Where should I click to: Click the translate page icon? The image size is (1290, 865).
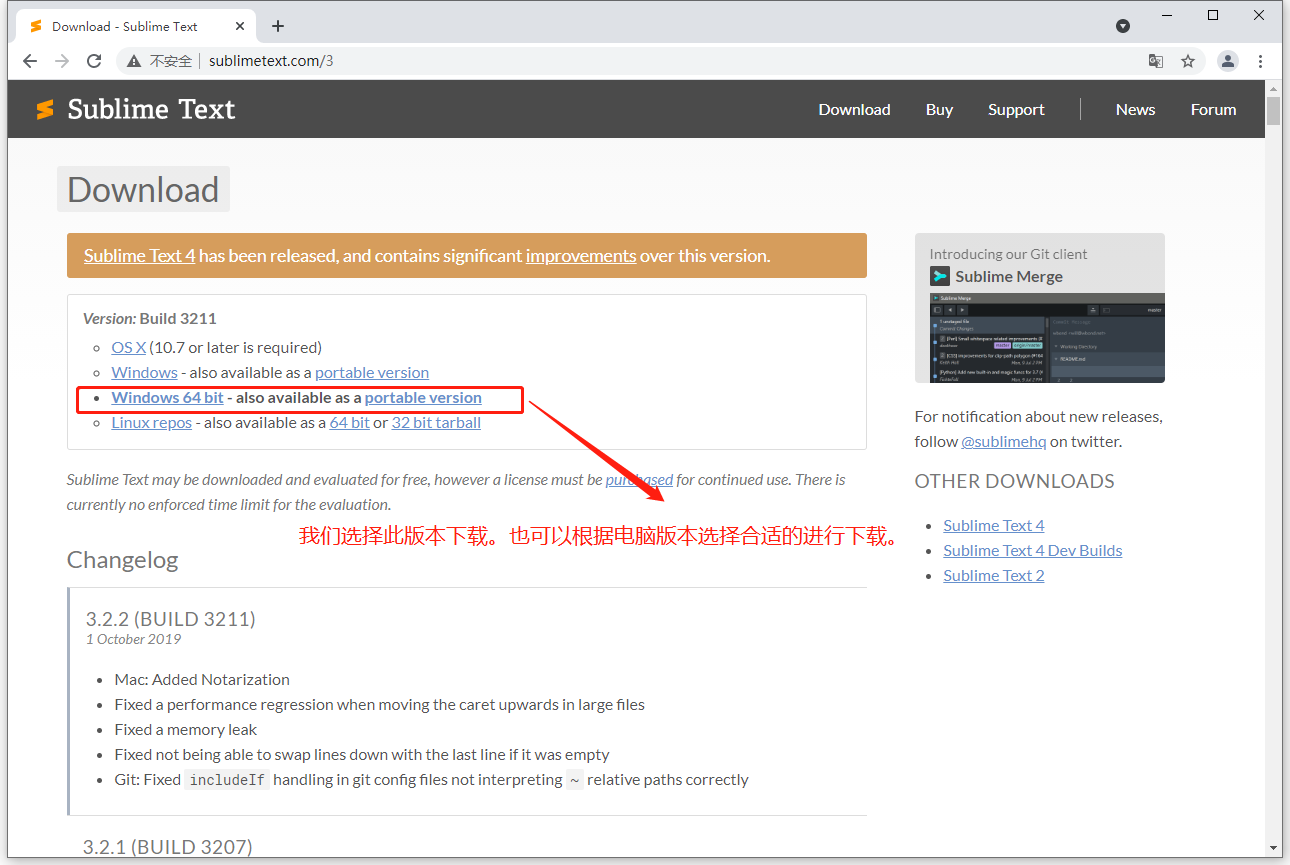point(1156,61)
